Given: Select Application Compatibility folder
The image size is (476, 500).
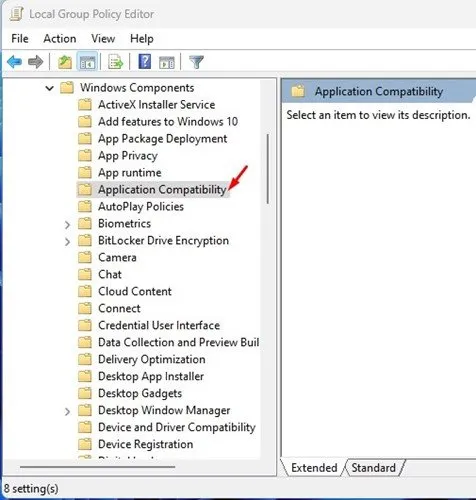Looking at the screenshot, I should [162, 190].
